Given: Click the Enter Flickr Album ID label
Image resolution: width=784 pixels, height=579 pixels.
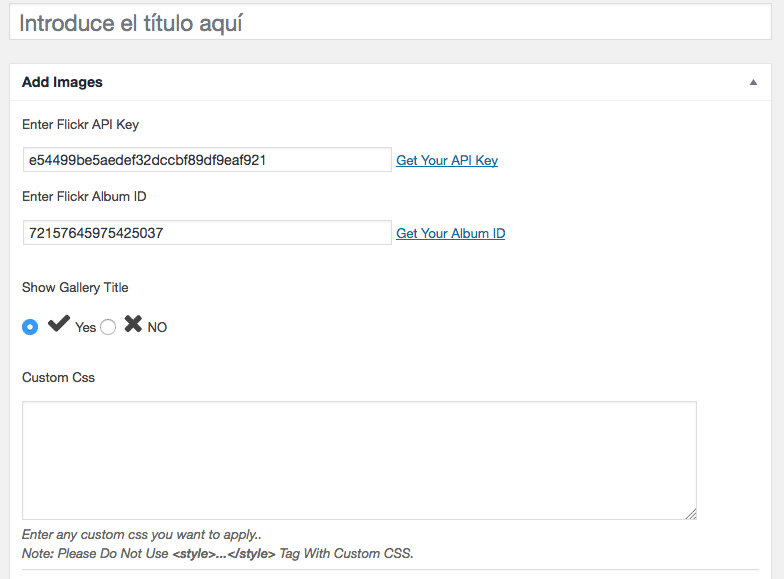Looking at the screenshot, I should (x=84, y=196).
